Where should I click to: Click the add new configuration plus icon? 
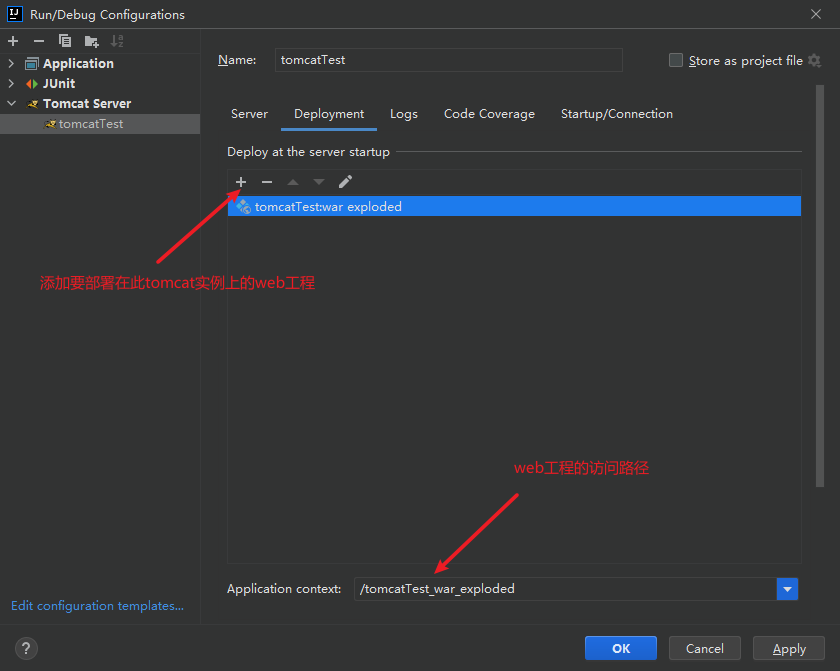click(13, 41)
